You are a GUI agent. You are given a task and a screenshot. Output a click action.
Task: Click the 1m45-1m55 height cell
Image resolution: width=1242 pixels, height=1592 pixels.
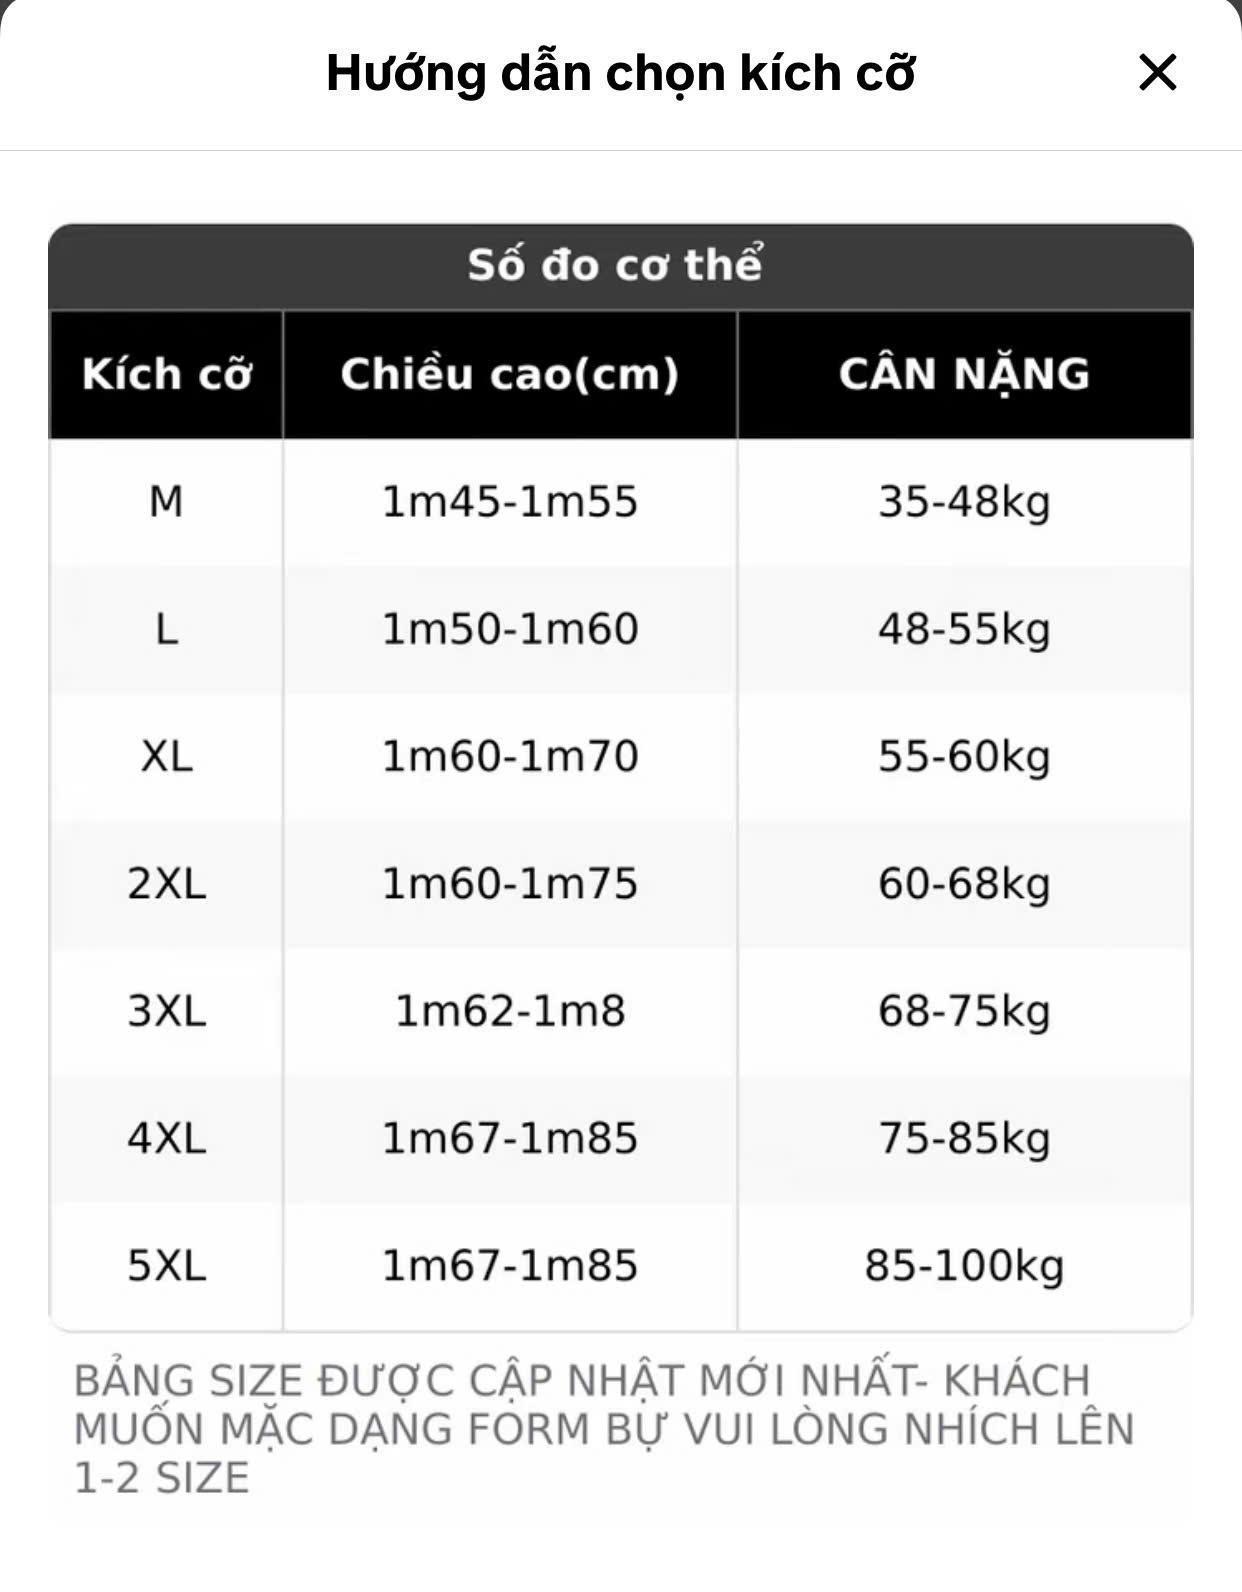click(x=510, y=502)
